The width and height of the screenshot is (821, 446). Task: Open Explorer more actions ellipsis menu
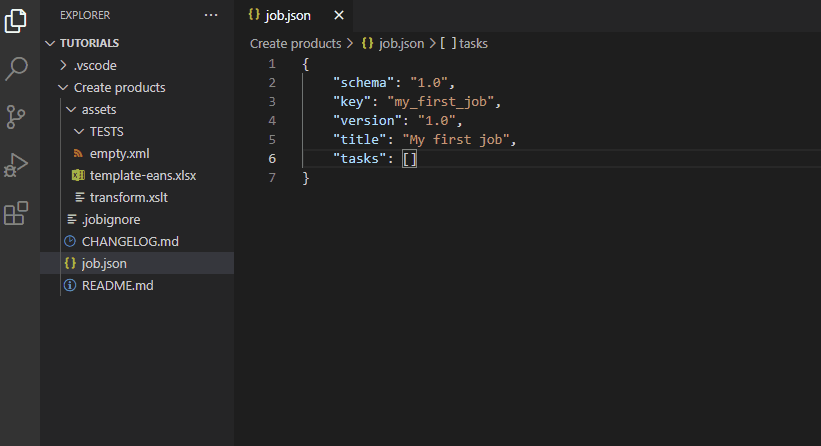pos(210,15)
